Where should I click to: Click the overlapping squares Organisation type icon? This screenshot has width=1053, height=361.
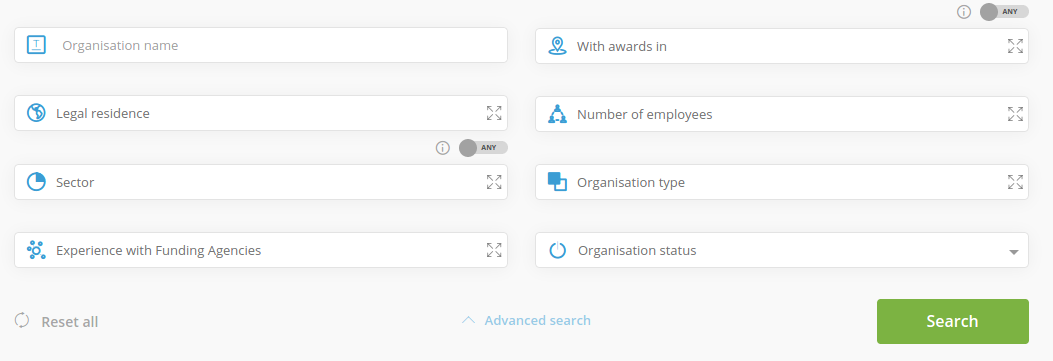click(x=557, y=182)
